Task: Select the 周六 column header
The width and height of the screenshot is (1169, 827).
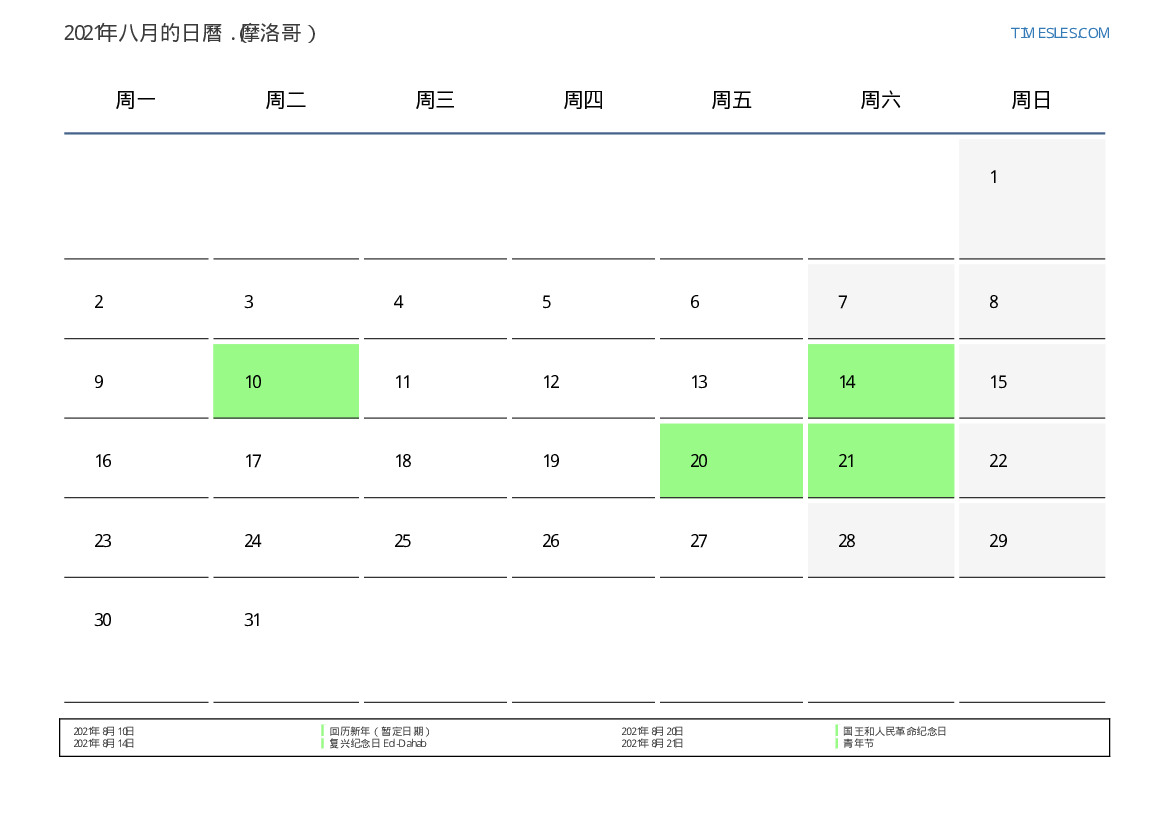Action: [x=880, y=100]
